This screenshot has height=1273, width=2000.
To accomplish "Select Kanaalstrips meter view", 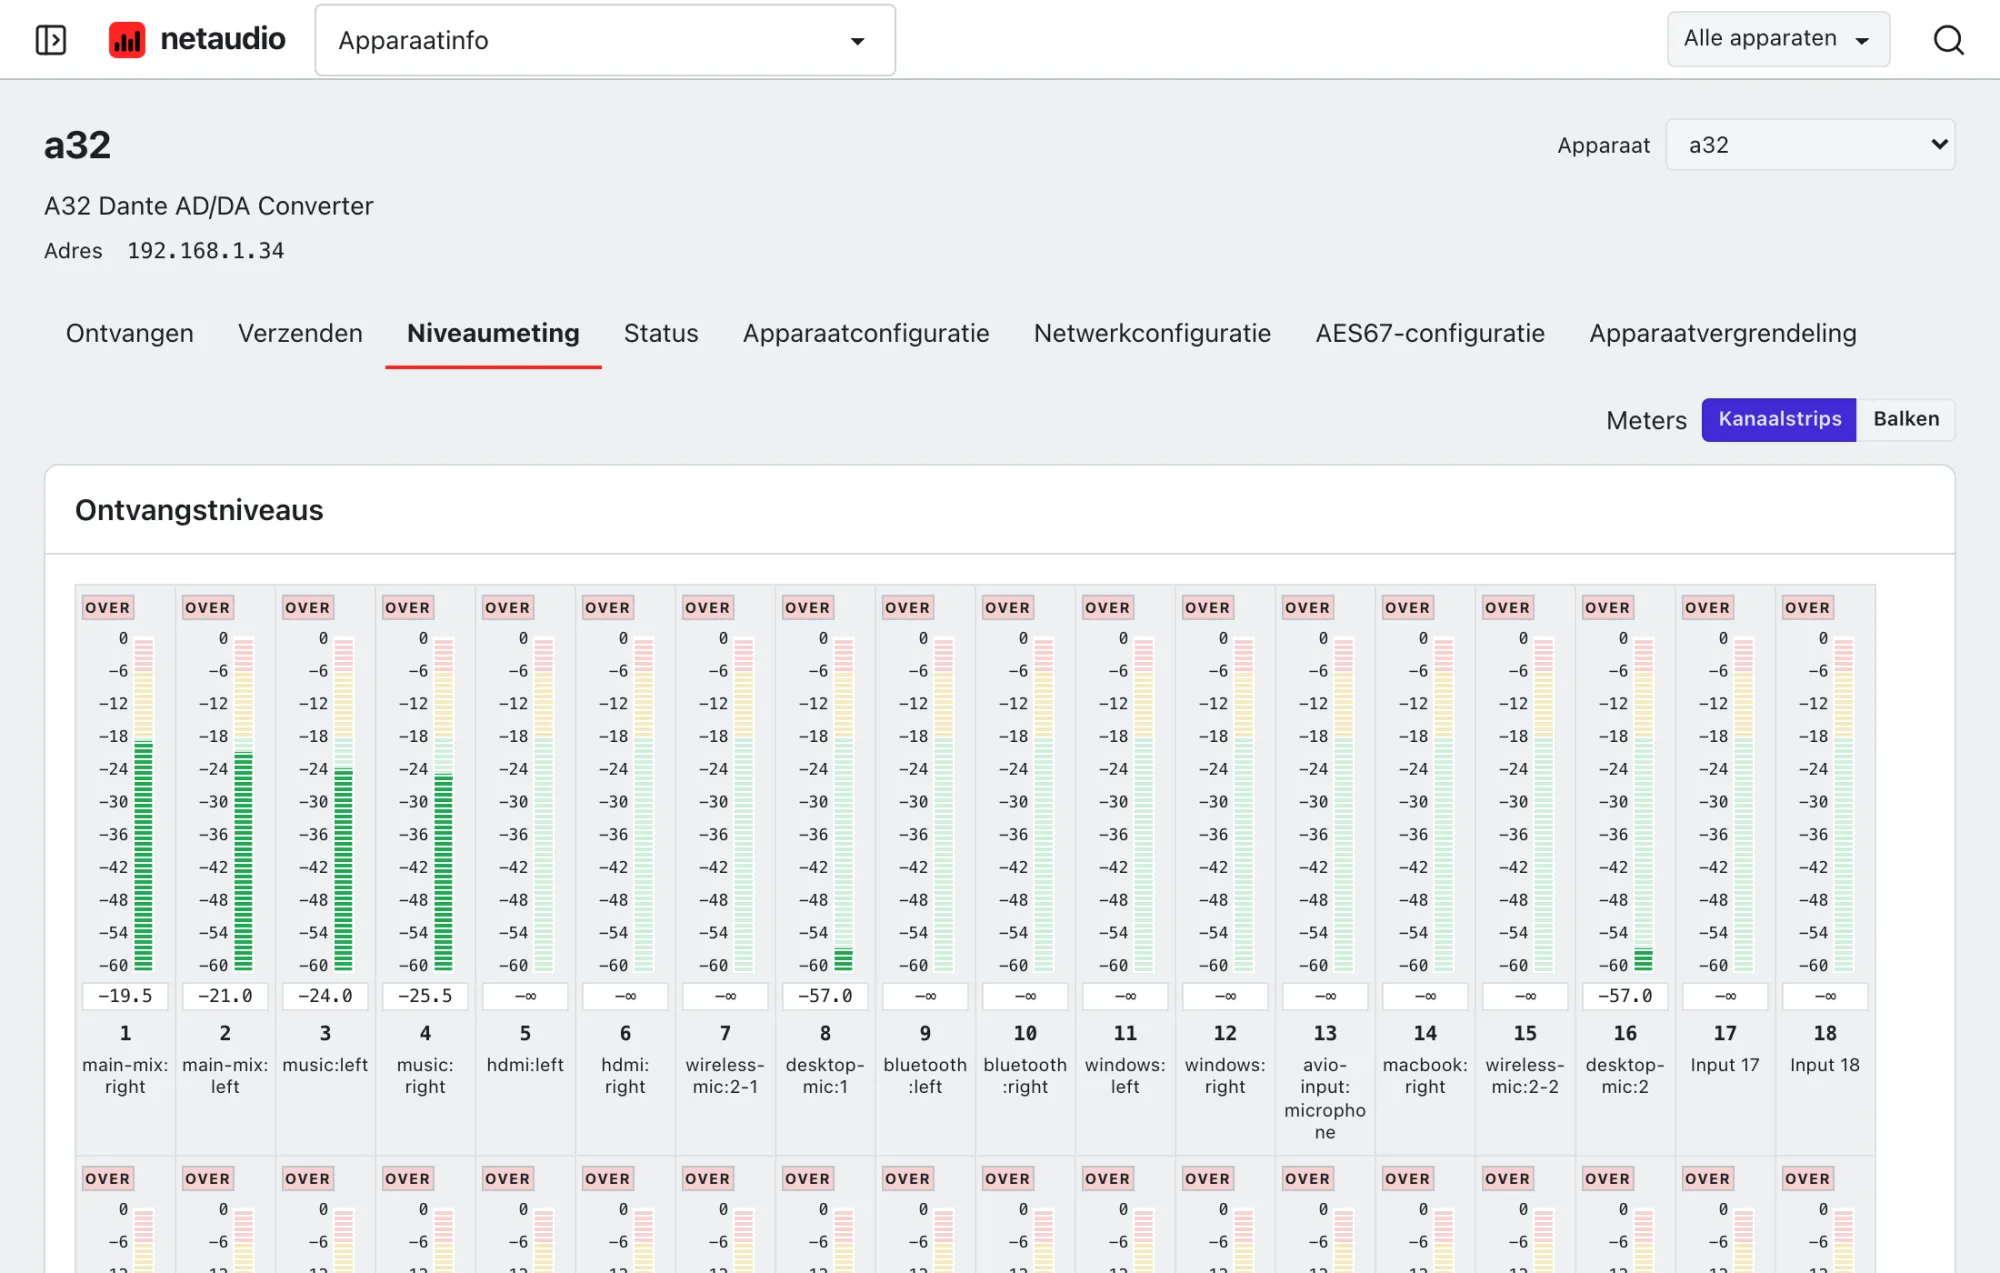I will click(1779, 419).
